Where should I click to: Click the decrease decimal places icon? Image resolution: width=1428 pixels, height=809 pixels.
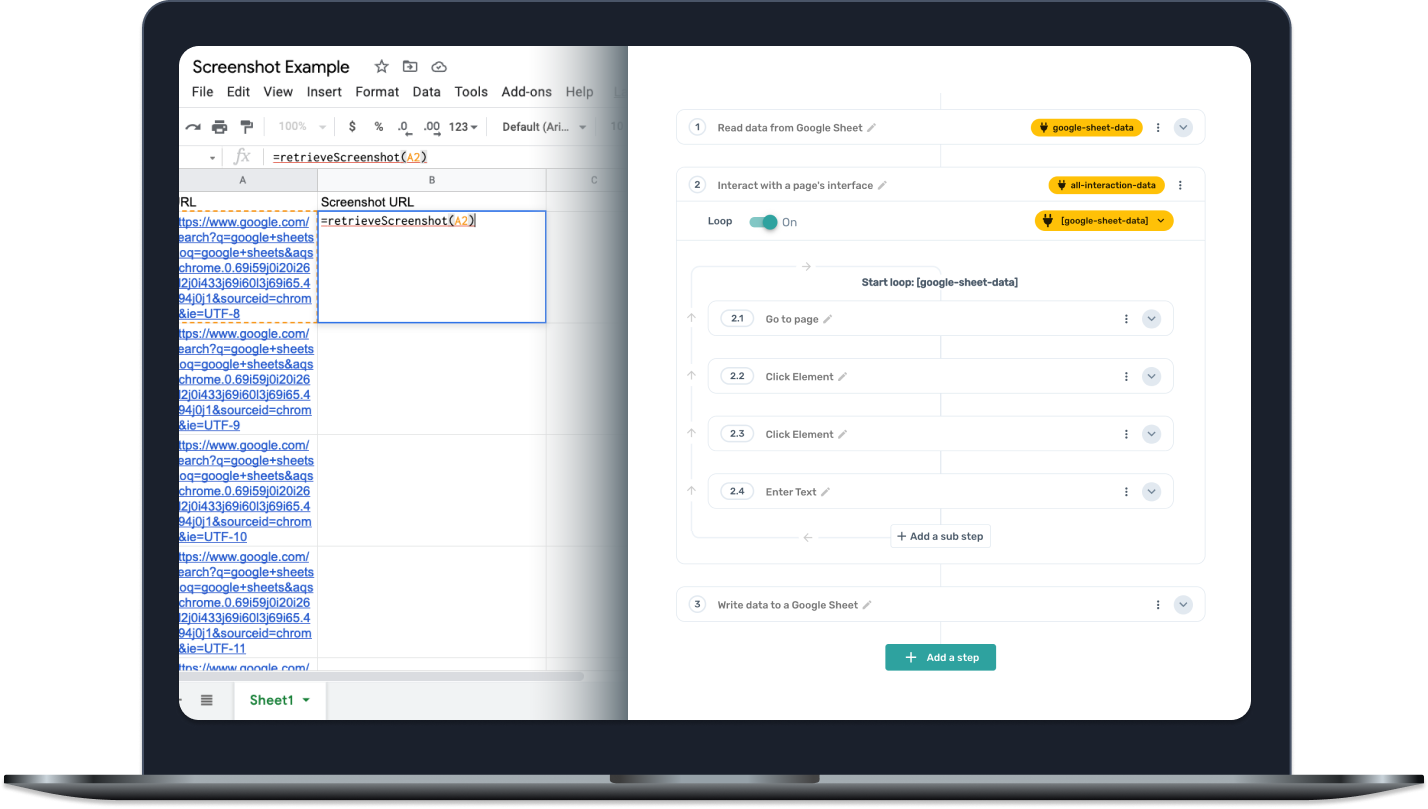click(403, 127)
